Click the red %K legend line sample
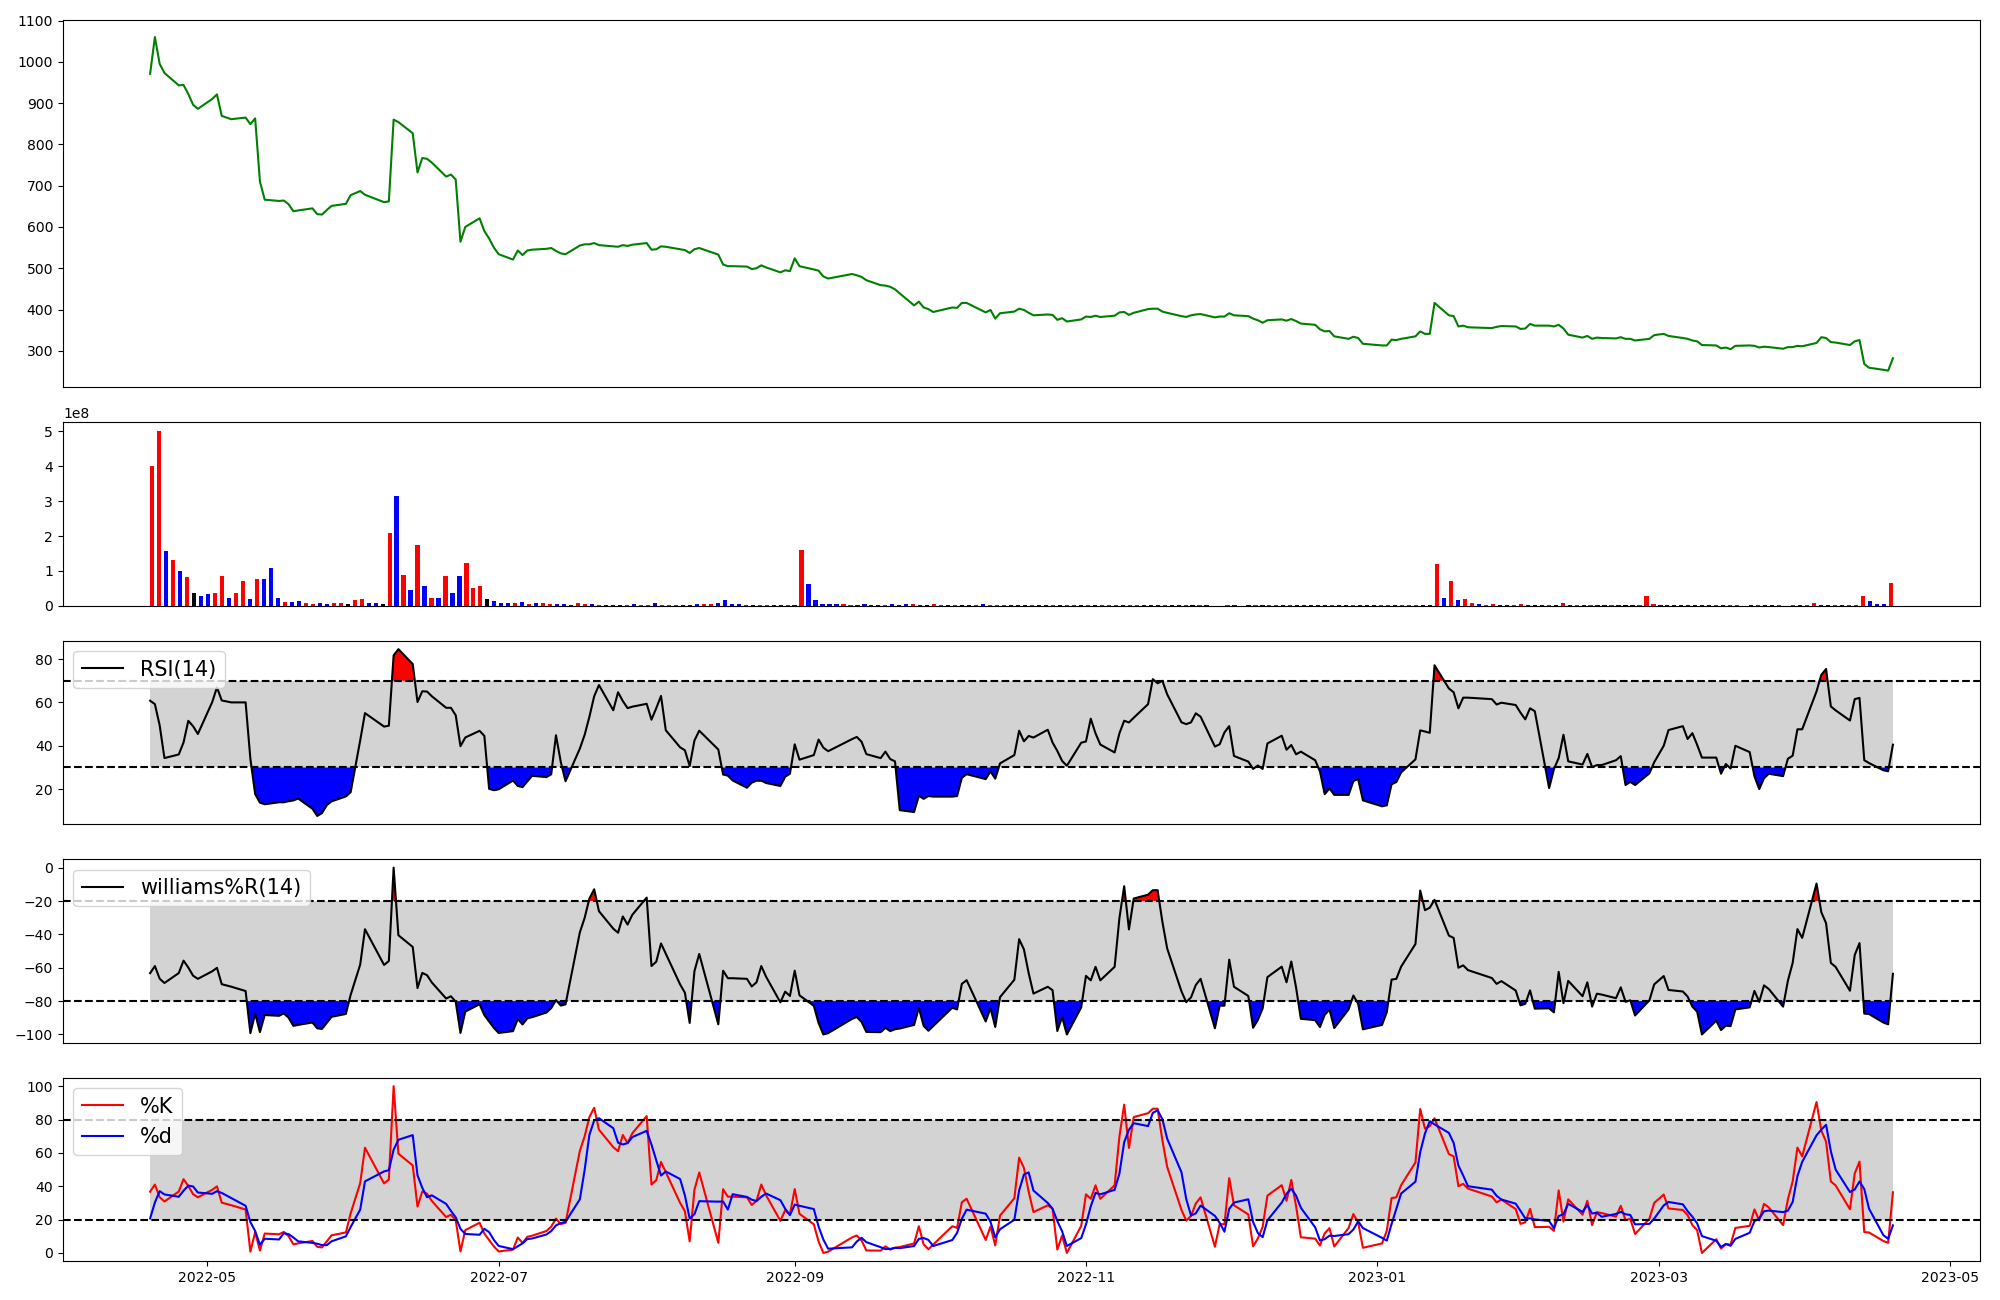This screenshot has height=1300, width=2000. [102, 1105]
